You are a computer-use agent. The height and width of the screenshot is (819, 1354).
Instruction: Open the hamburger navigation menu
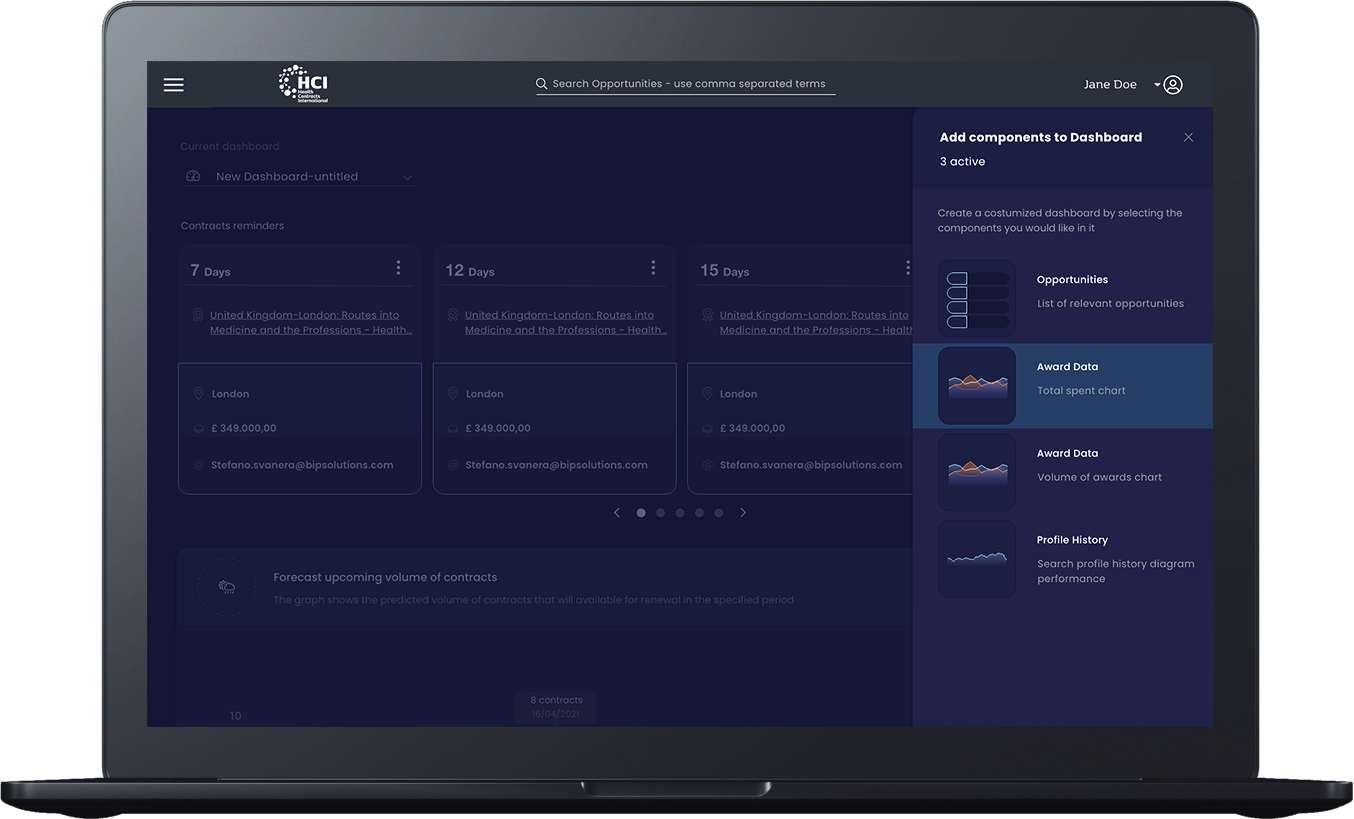tap(173, 84)
